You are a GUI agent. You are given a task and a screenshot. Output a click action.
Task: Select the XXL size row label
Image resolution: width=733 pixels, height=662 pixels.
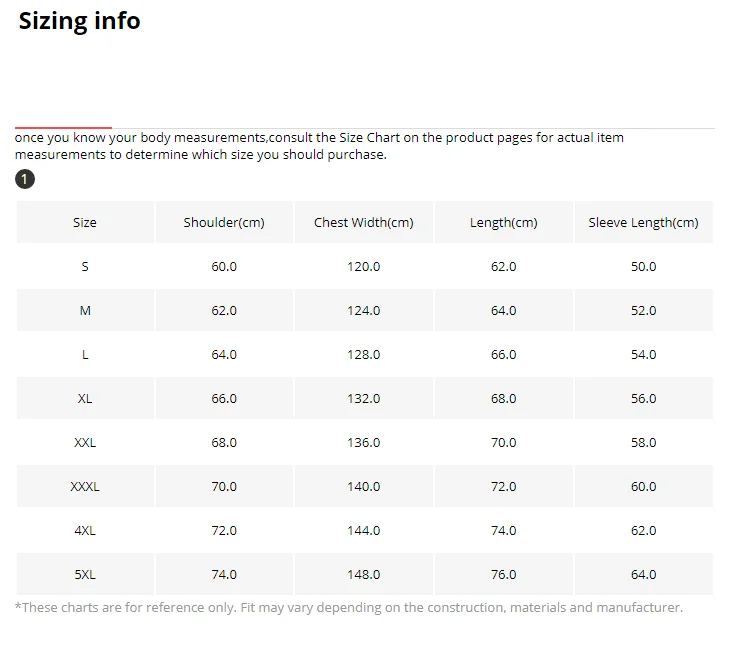(85, 442)
